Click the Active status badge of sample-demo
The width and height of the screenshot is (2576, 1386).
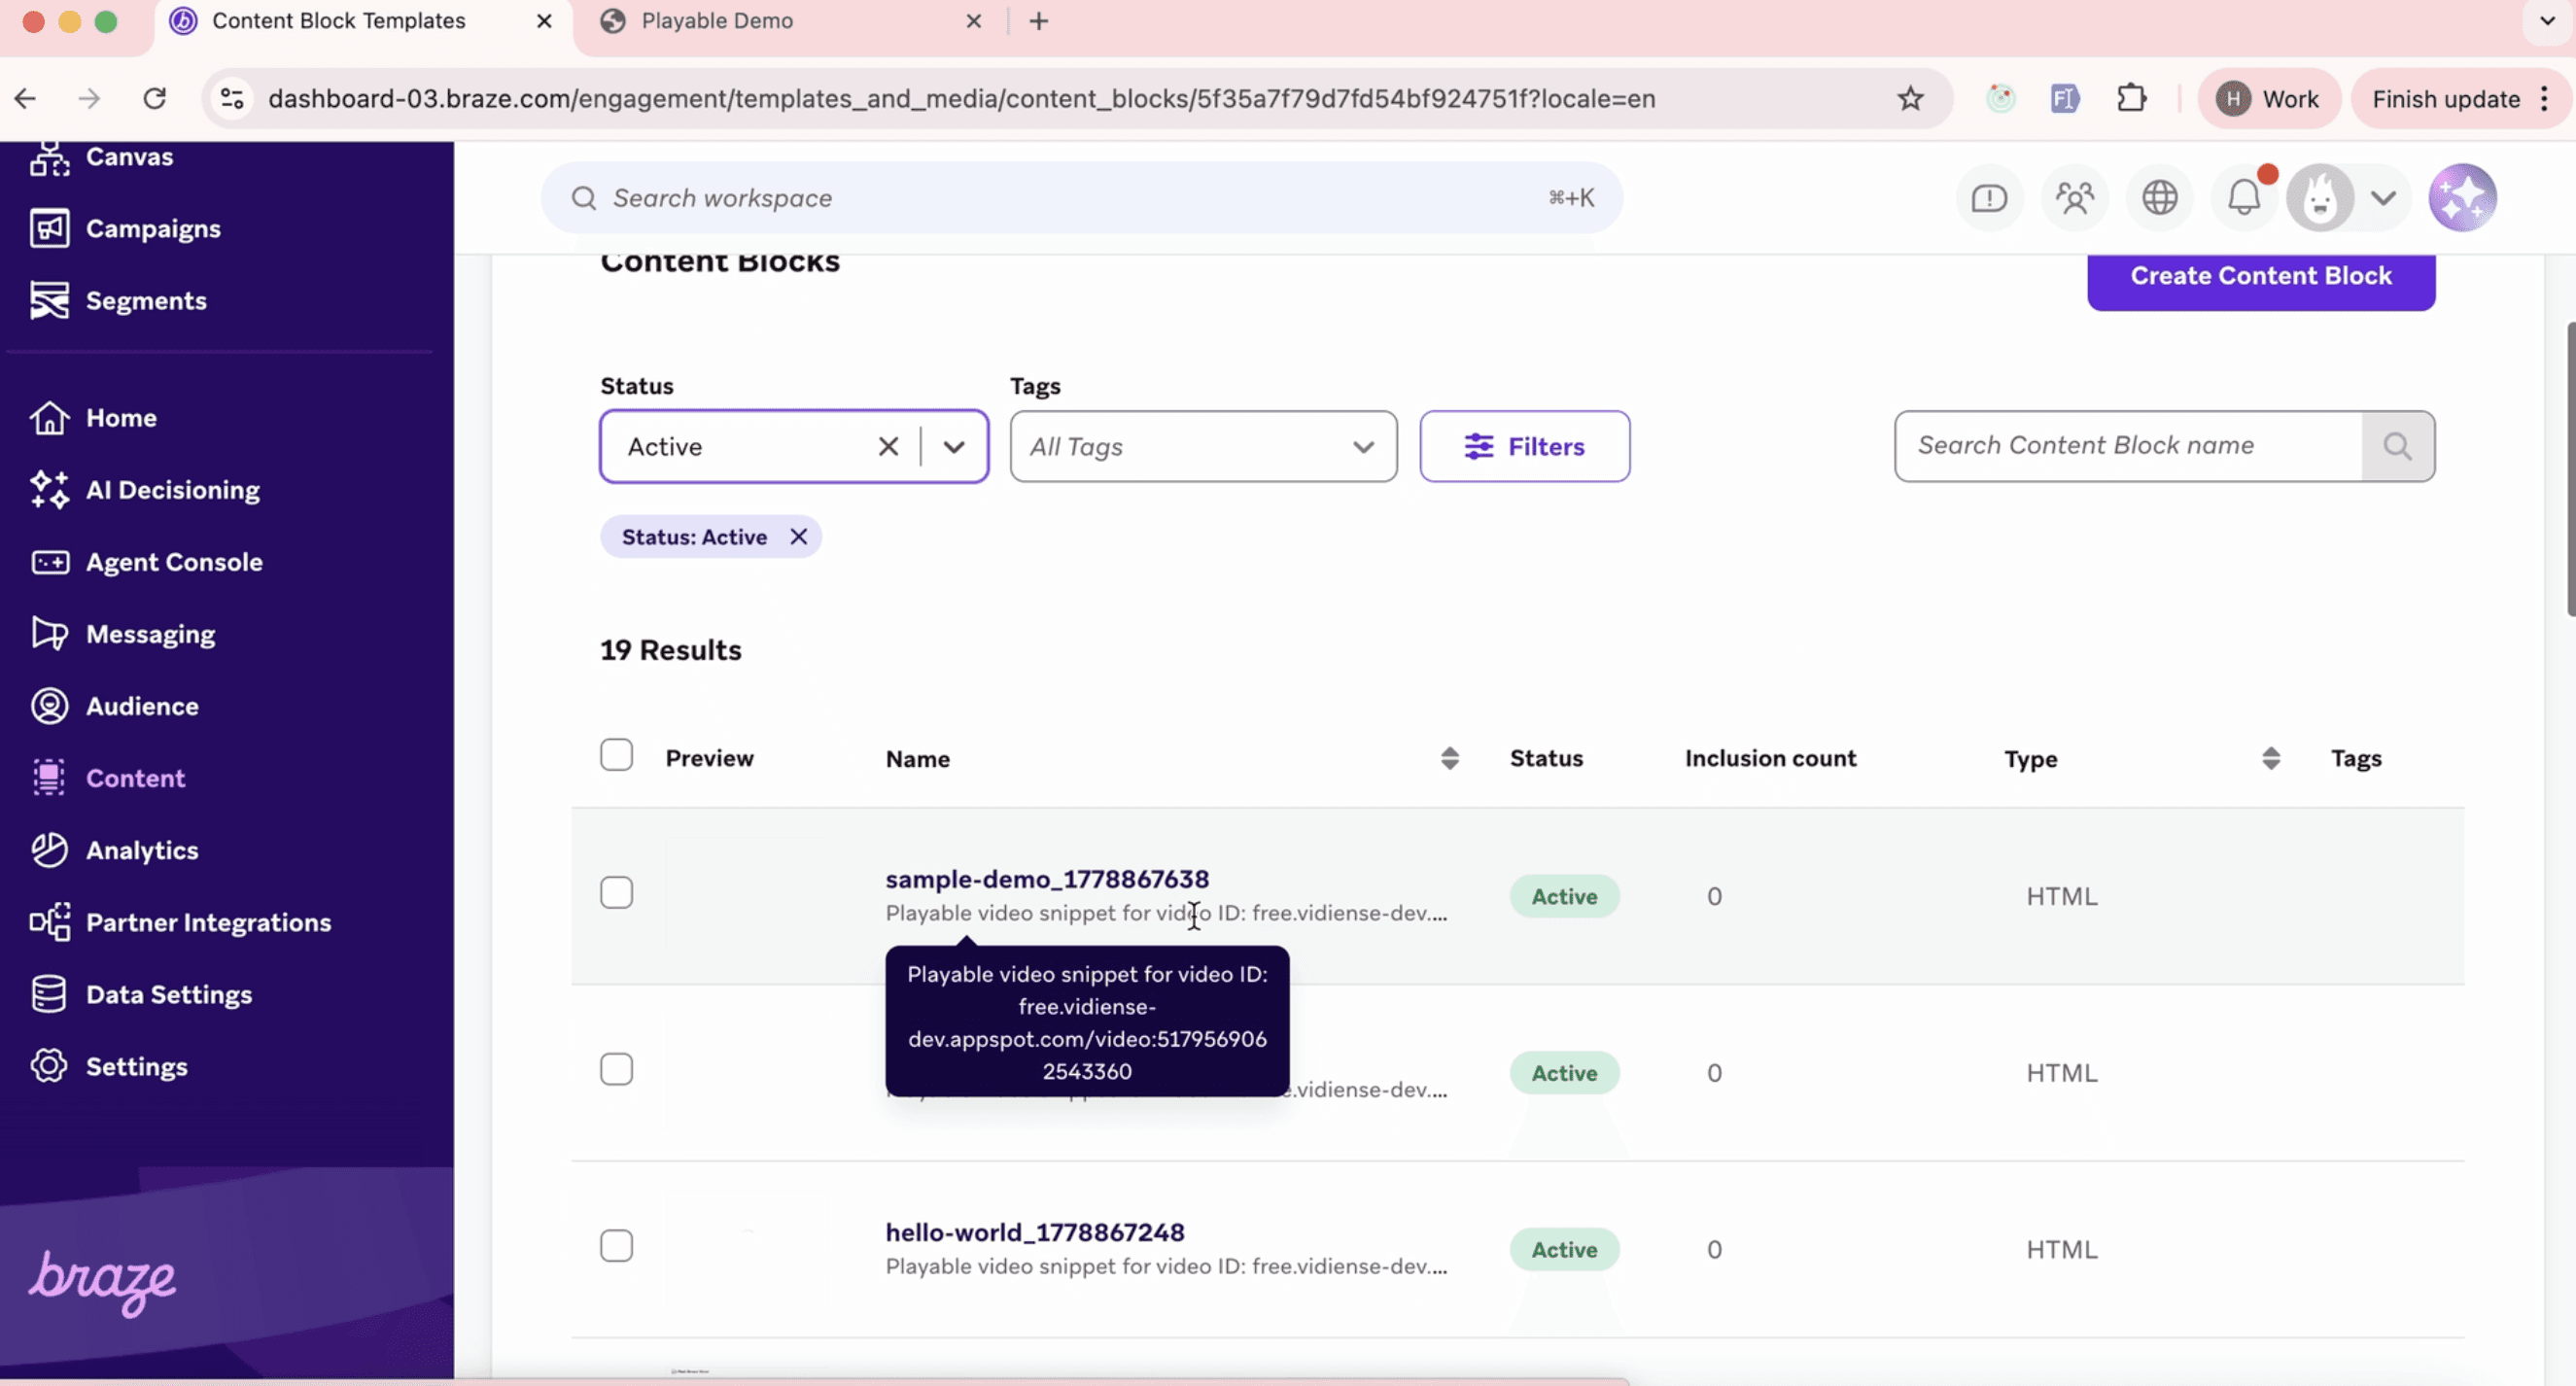coord(1564,897)
